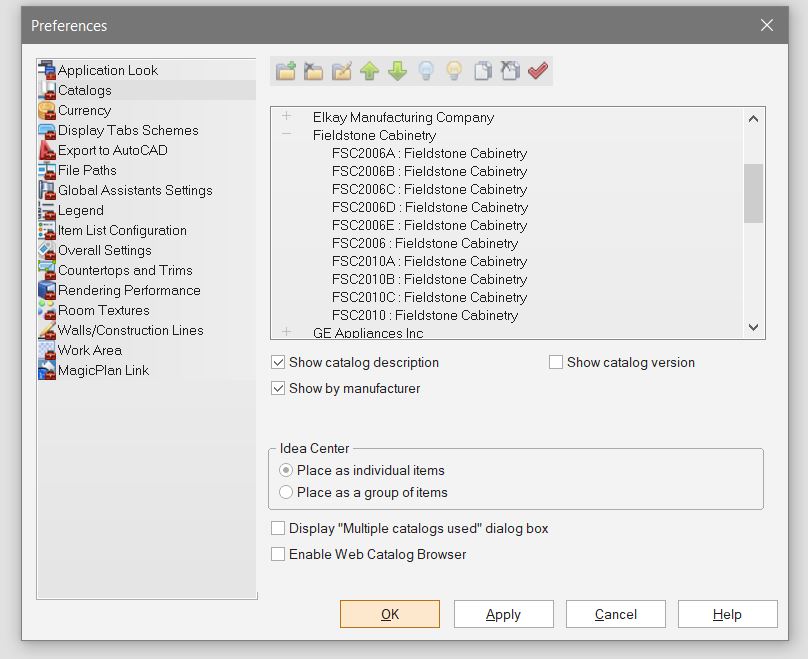Check Enable Web Catalog Browser
Screen dimensions: 808x659
(x=278, y=554)
